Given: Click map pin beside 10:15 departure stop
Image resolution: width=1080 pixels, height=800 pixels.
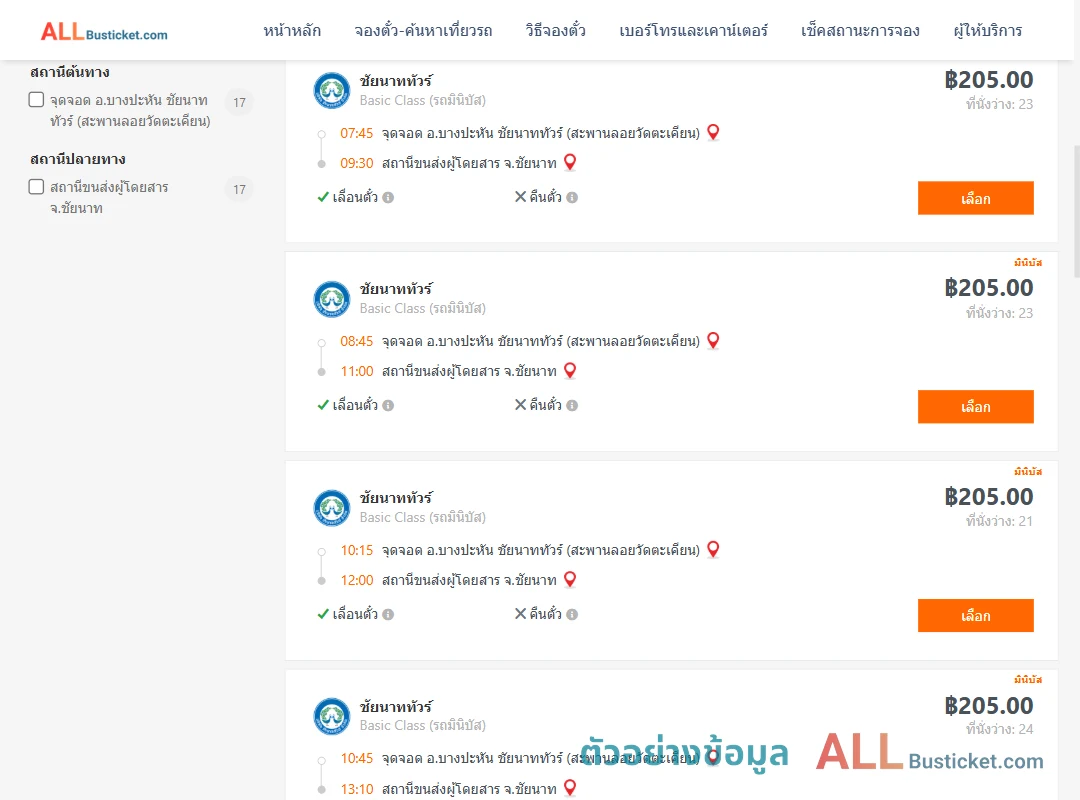Looking at the screenshot, I should (x=714, y=549).
